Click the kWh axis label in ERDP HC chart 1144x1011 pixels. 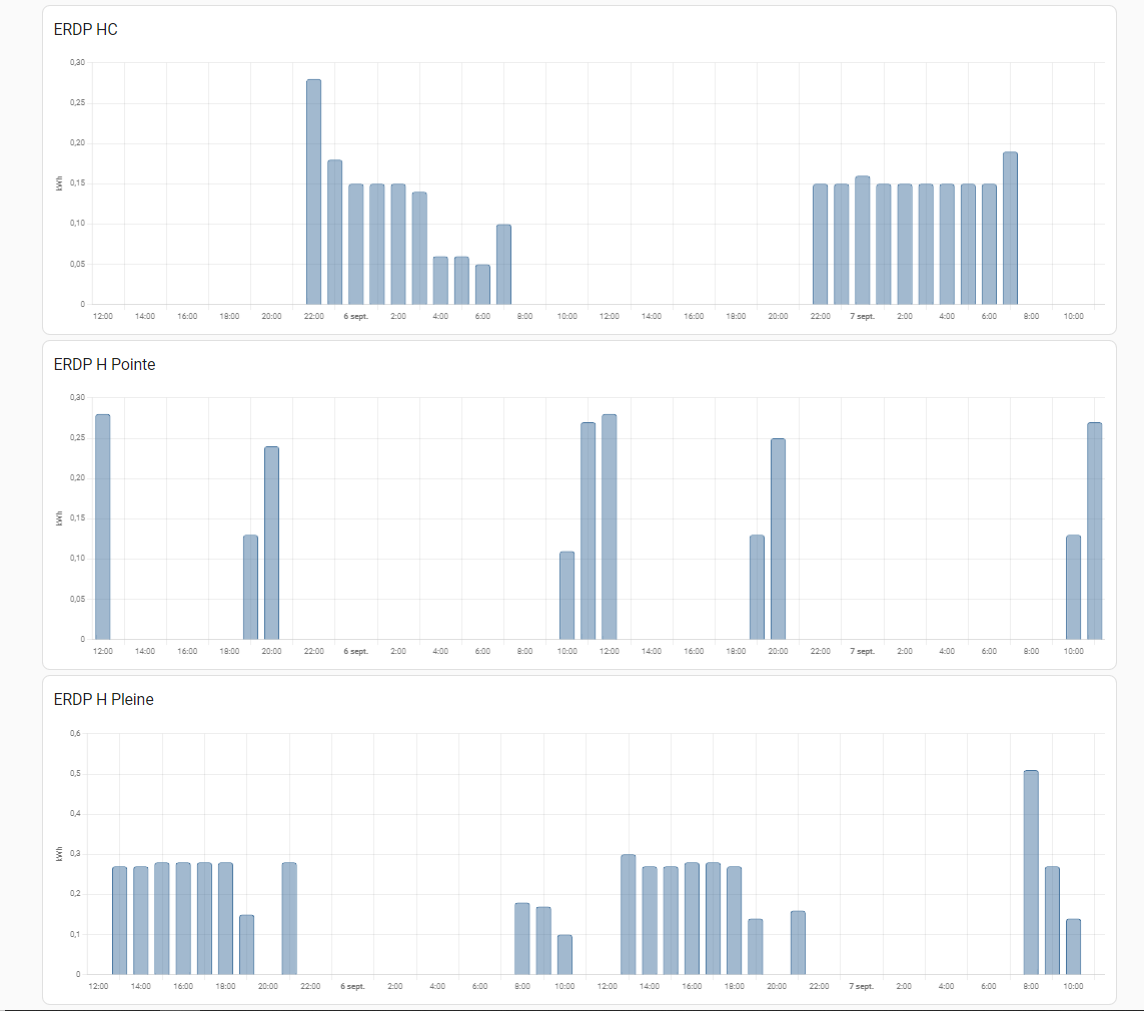(x=60, y=184)
